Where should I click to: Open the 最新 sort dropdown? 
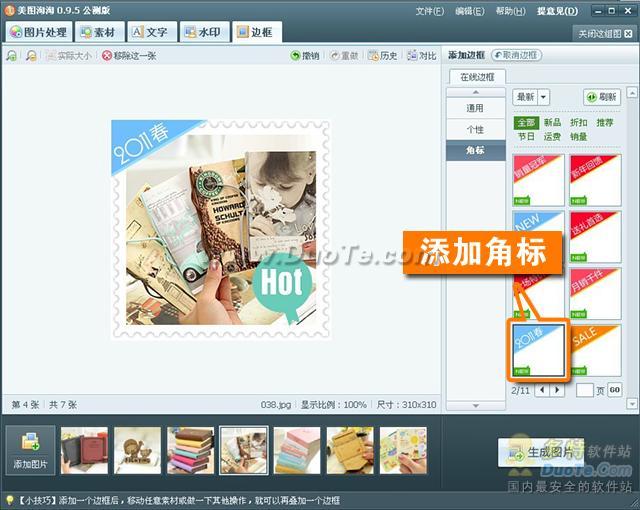coord(531,97)
